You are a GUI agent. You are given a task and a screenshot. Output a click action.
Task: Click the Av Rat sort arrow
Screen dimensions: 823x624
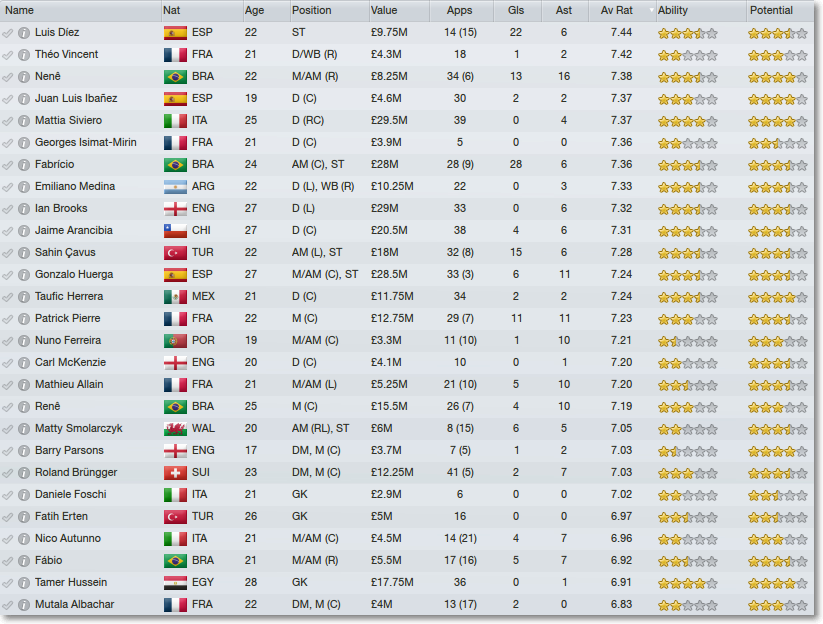pyautogui.click(x=651, y=10)
